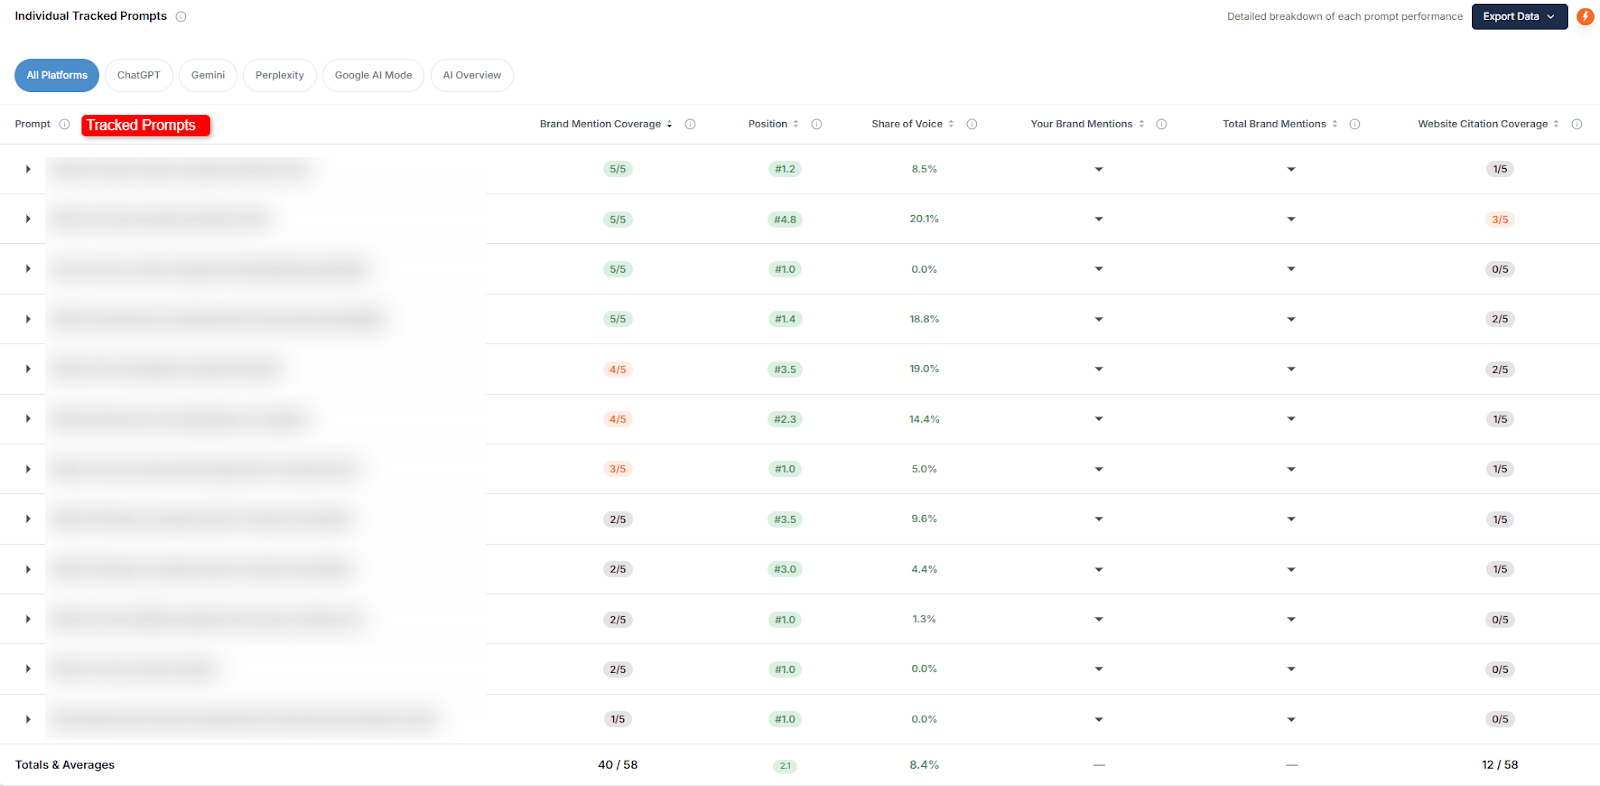The height and width of the screenshot is (786, 1600).
Task: Expand the prompt row with 5.0% share
Action: click(28, 469)
